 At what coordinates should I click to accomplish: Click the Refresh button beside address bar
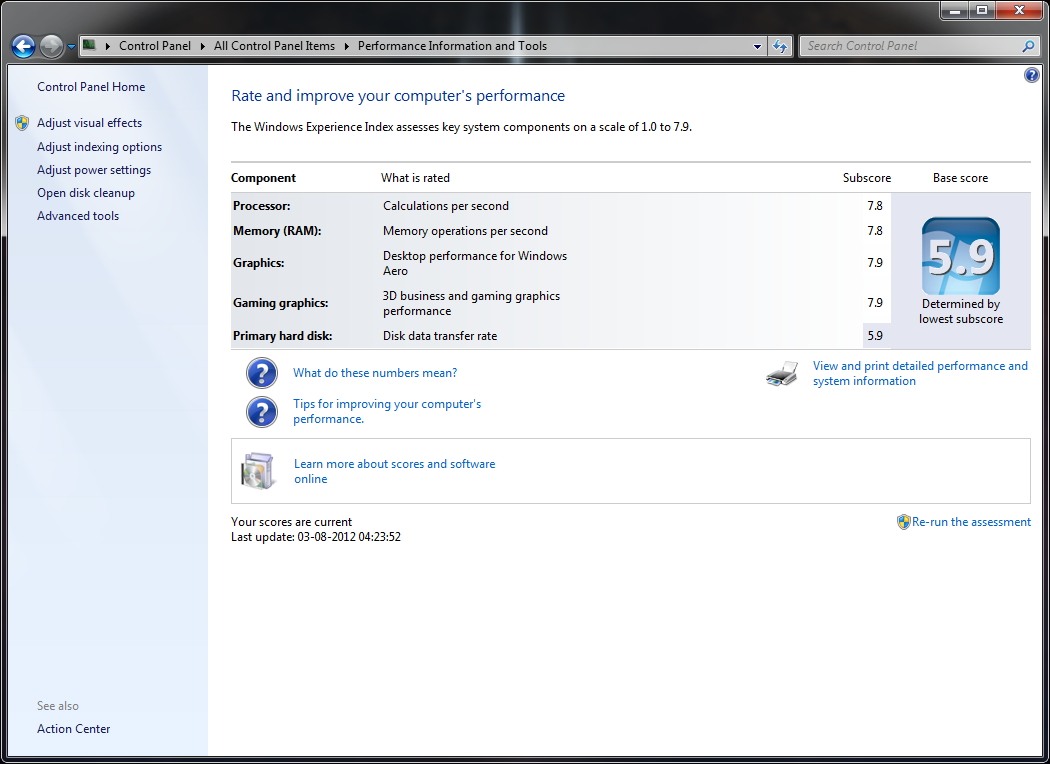click(x=780, y=46)
